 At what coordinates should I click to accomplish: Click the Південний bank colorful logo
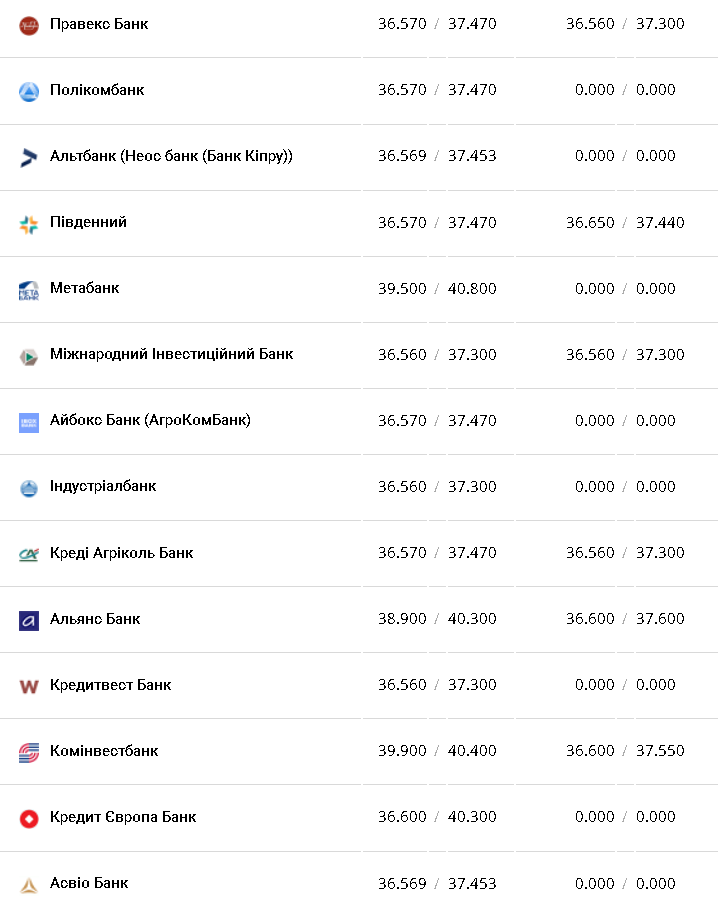pyautogui.click(x=29, y=224)
